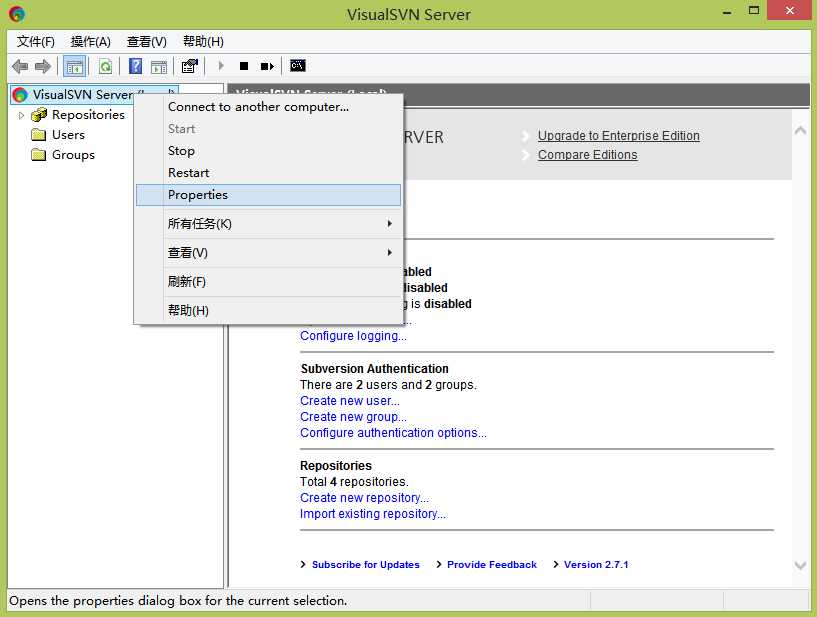Open the 文件(F) menu
817x617 pixels.
35,42
